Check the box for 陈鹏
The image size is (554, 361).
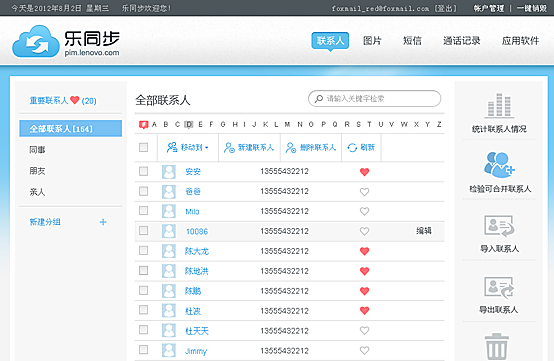click(143, 290)
